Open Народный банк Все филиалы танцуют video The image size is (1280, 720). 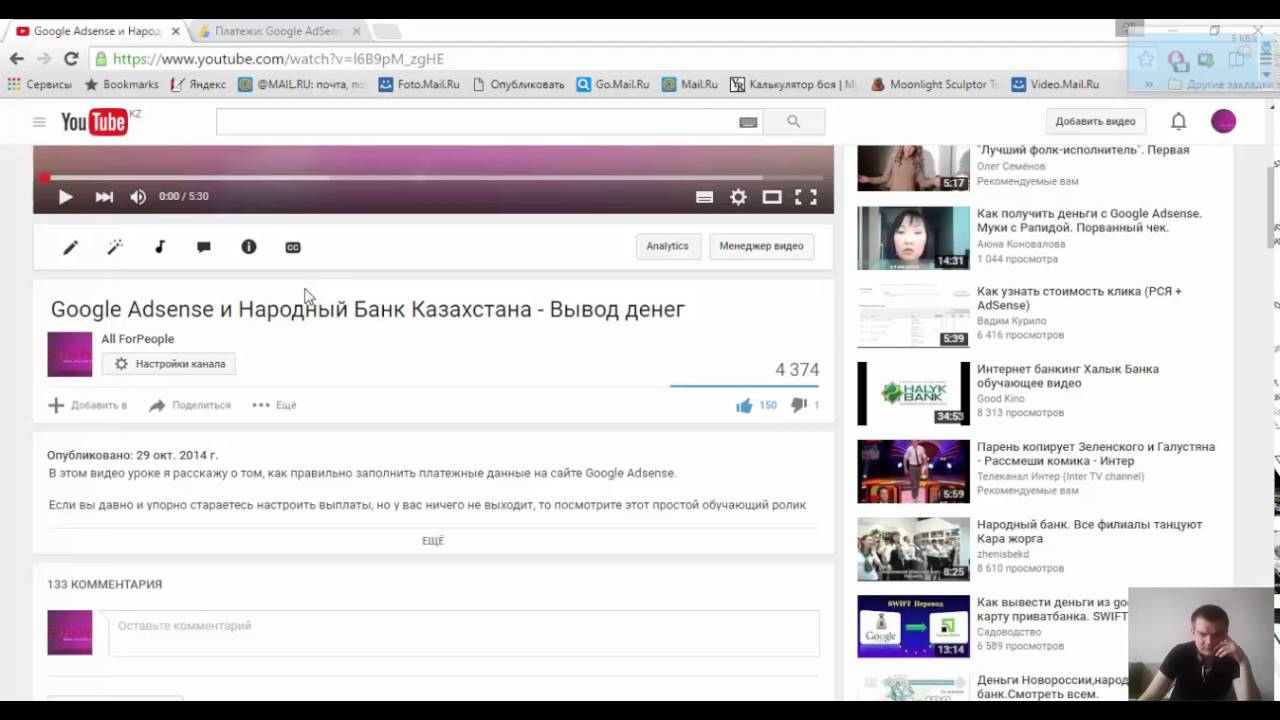click(x=1089, y=531)
